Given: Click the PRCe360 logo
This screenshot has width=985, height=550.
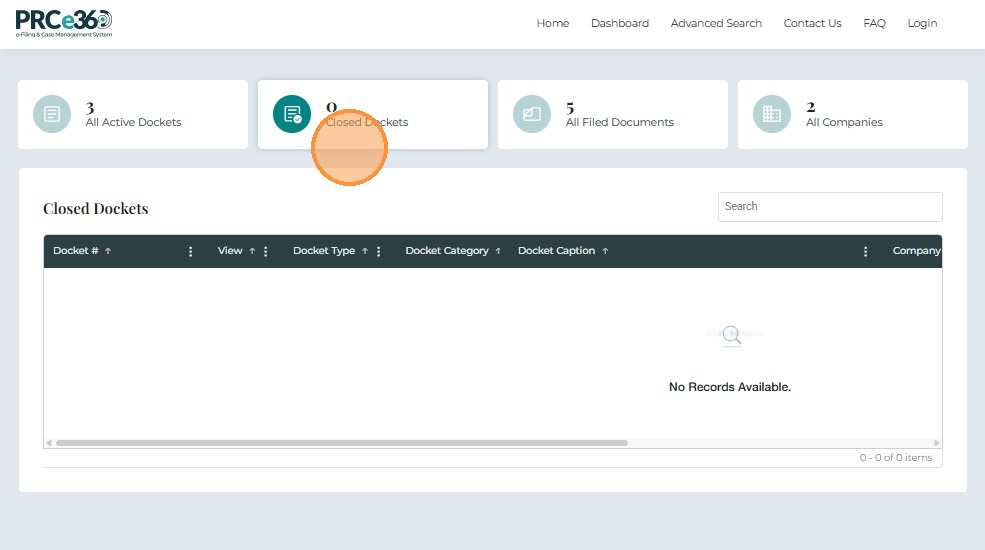Looking at the screenshot, I should point(63,23).
